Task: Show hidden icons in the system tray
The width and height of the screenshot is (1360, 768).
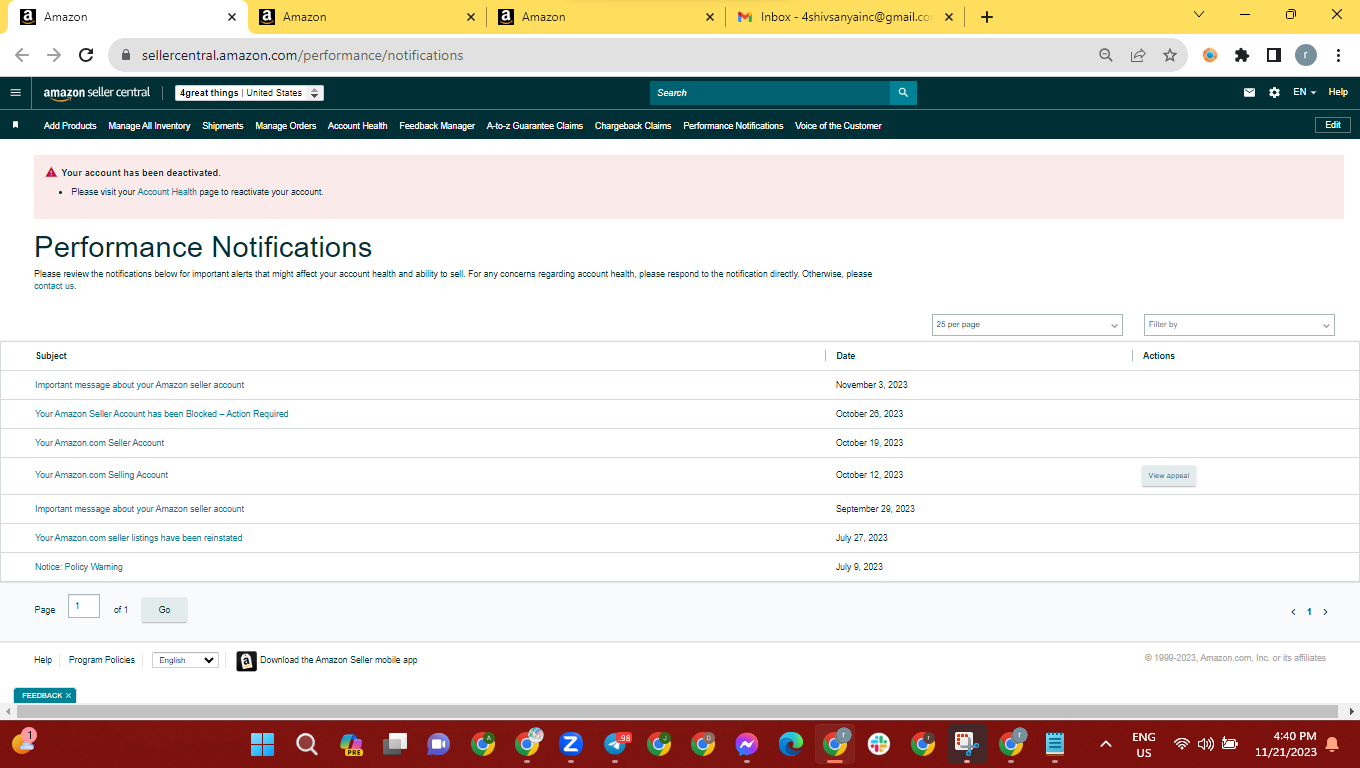Action: (x=1106, y=744)
